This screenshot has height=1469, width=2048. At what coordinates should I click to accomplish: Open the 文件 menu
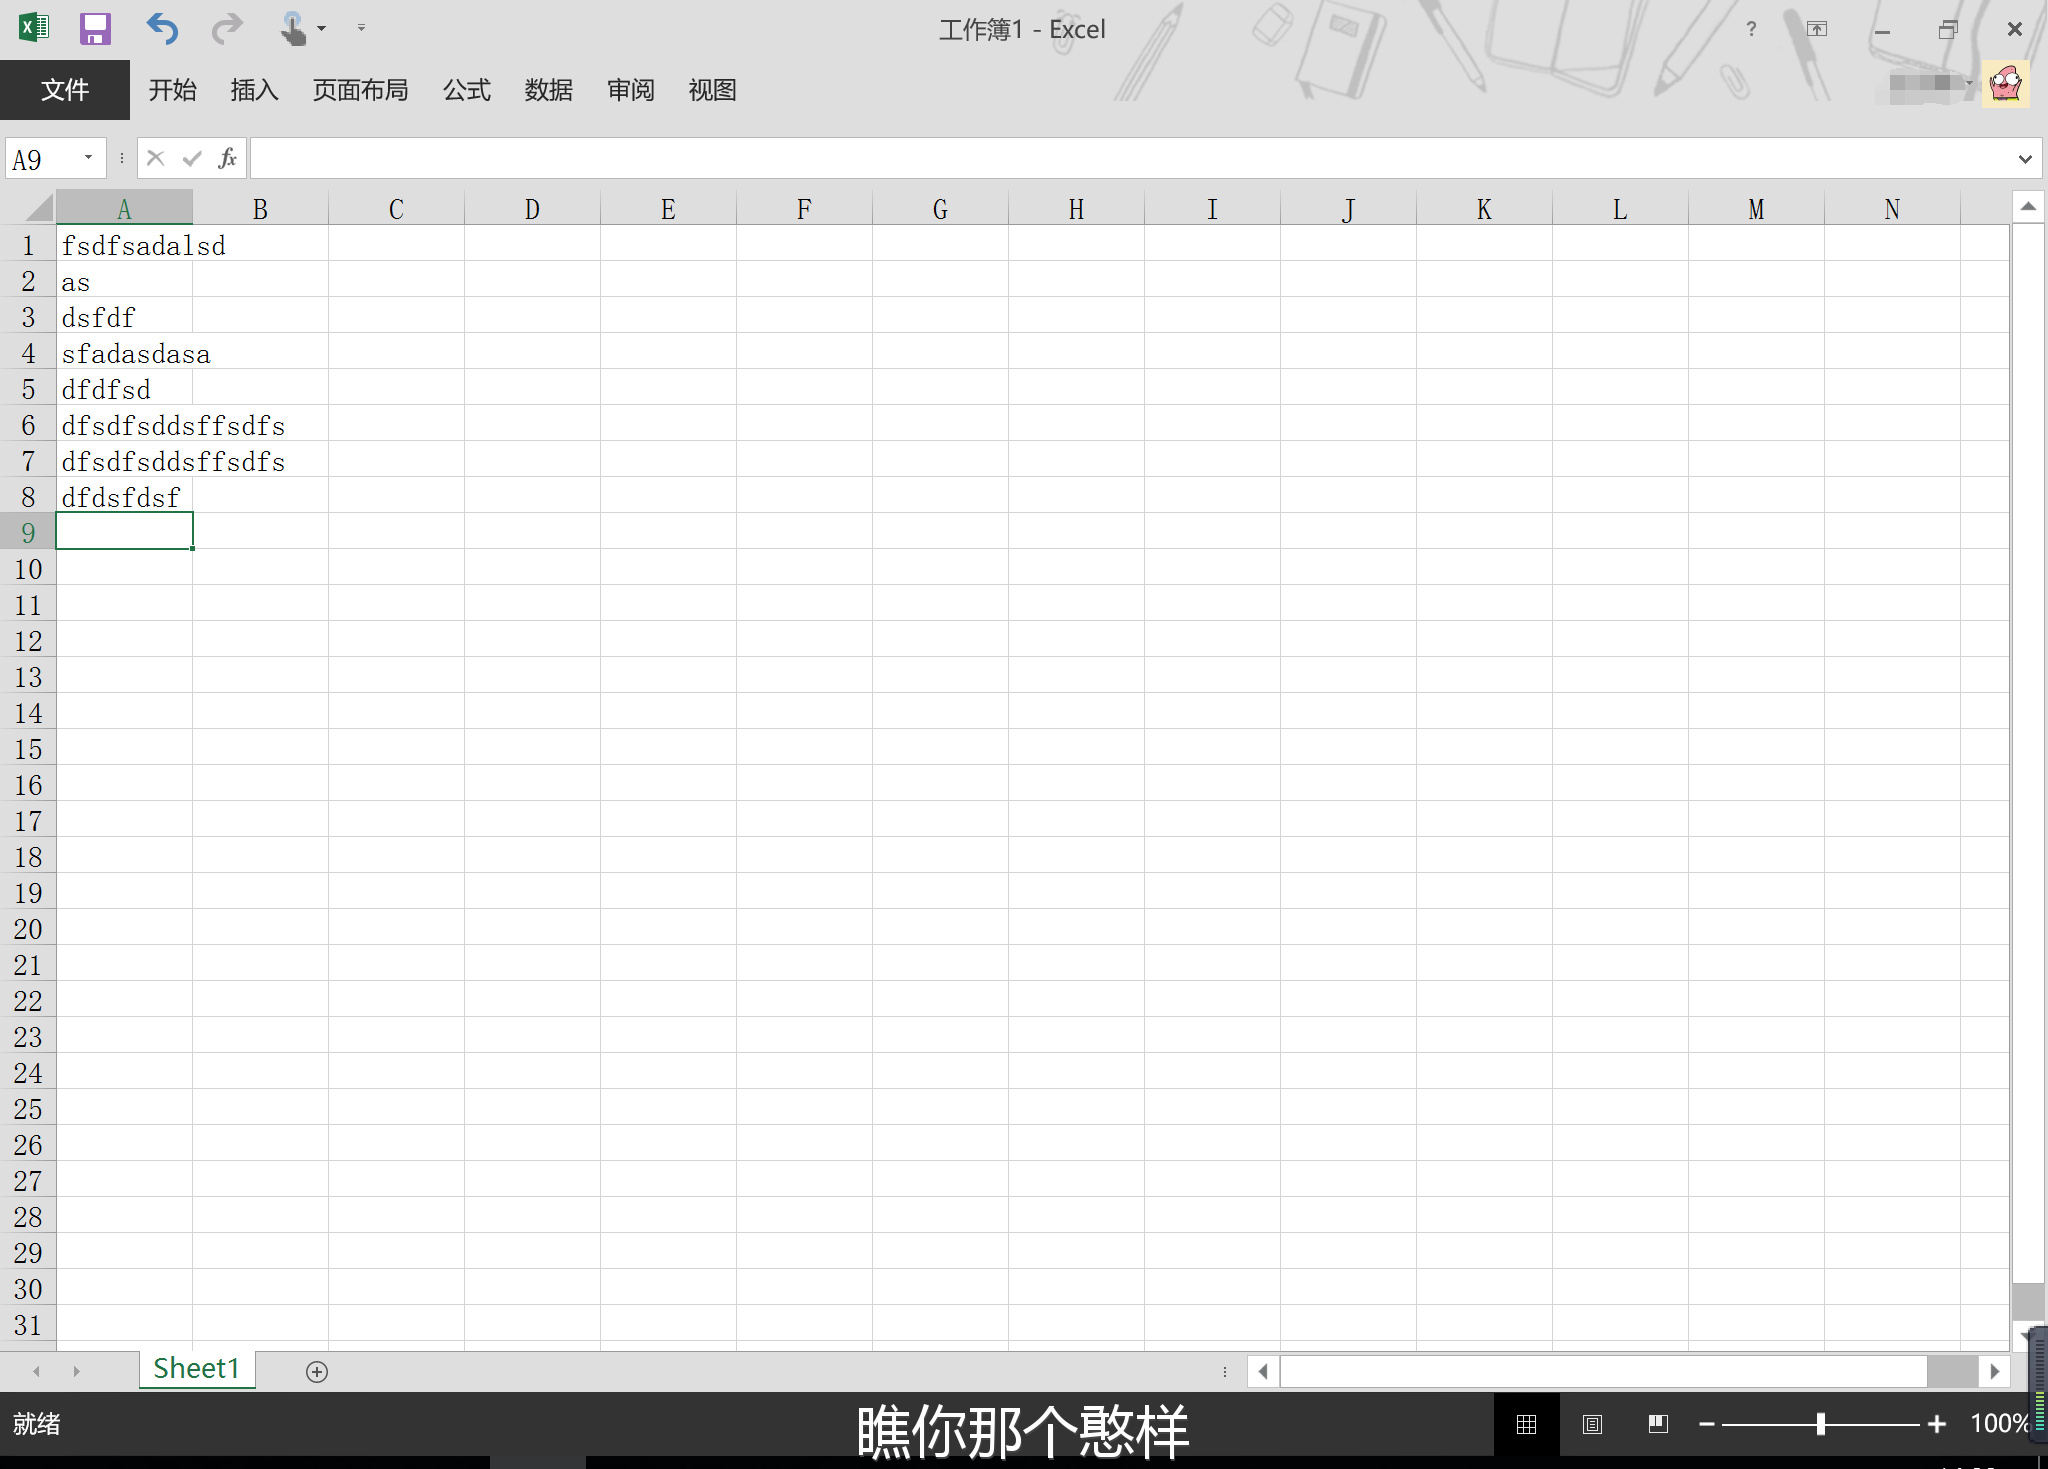tap(65, 90)
